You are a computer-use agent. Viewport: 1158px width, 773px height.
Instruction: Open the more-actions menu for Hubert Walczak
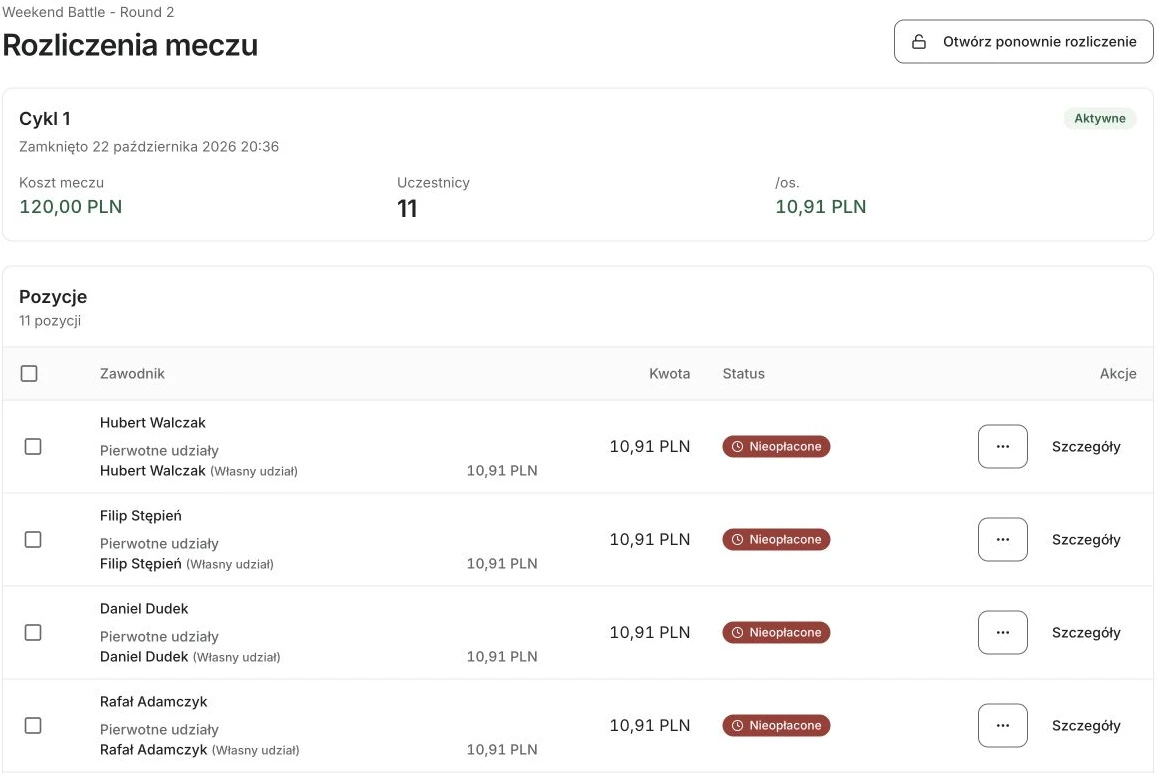1003,447
